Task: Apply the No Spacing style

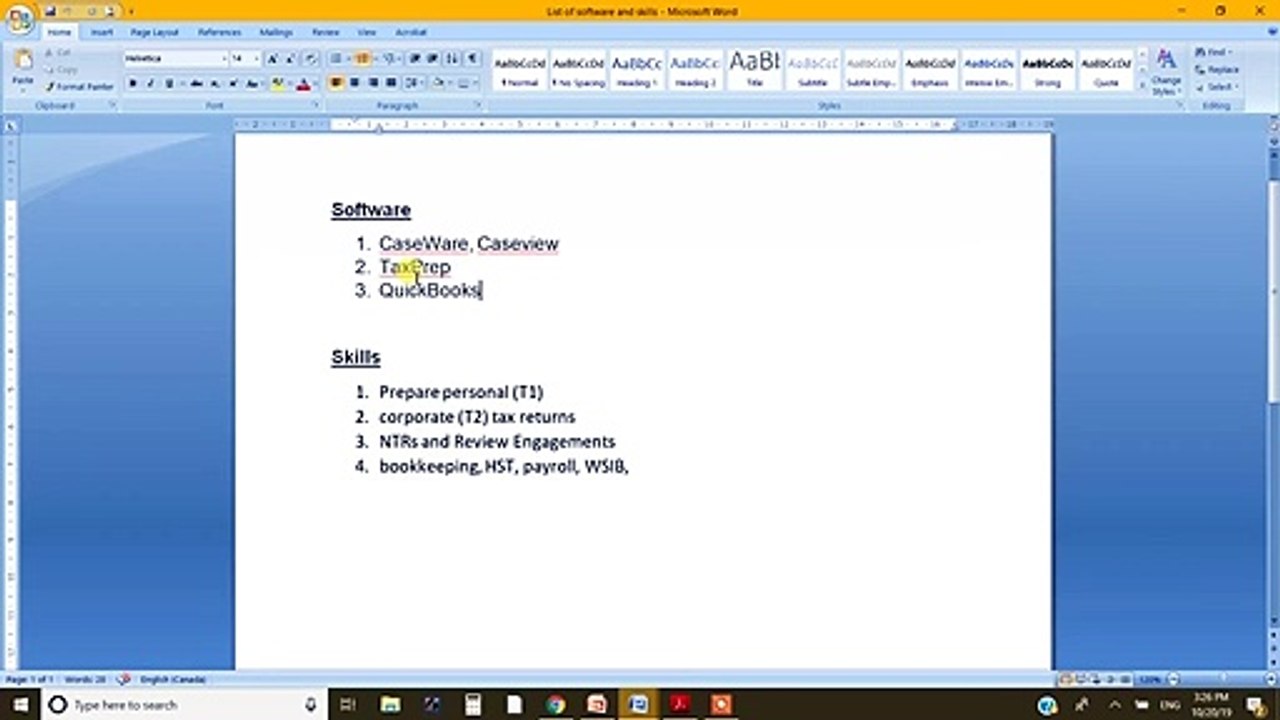Action: coord(578,70)
